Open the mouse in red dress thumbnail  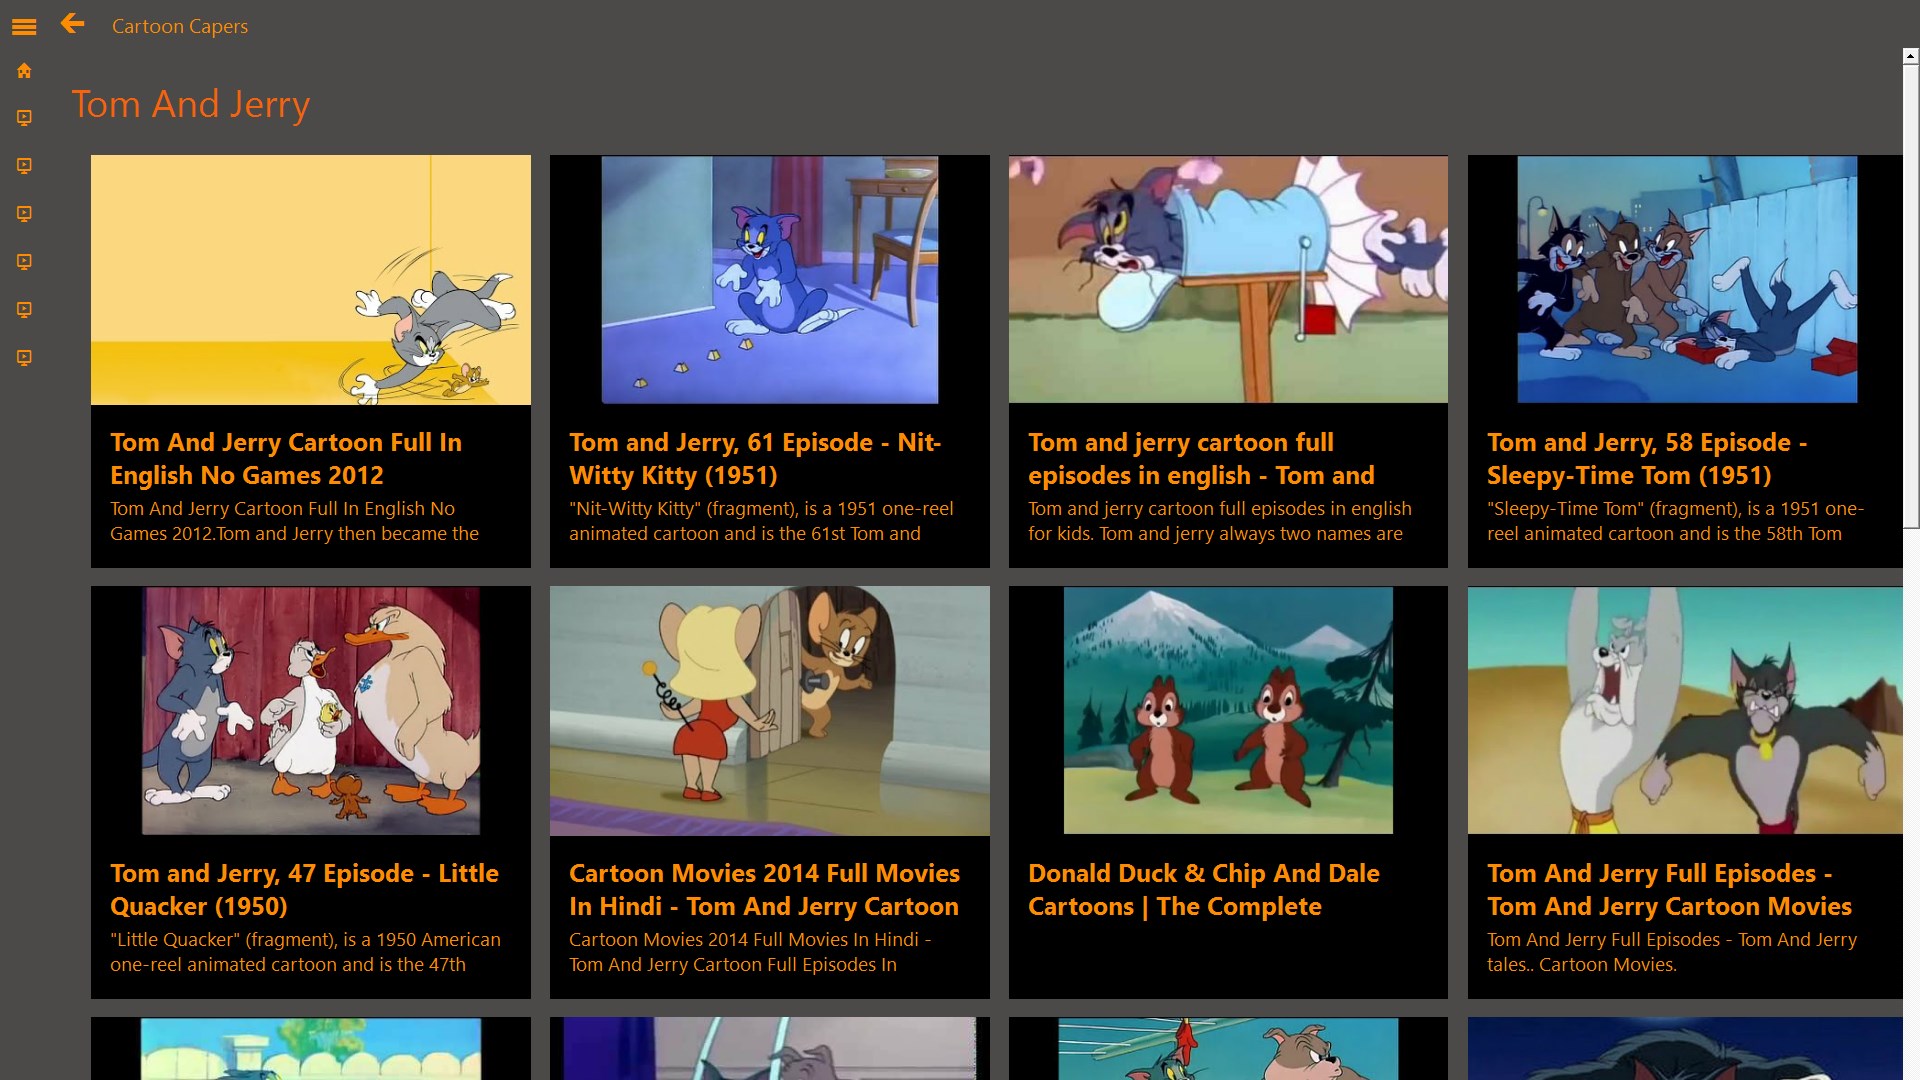(770, 711)
